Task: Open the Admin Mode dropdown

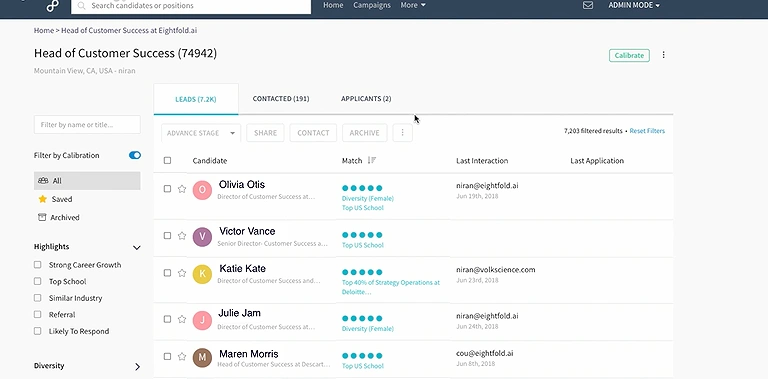Action: pyautogui.click(x=634, y=5)
